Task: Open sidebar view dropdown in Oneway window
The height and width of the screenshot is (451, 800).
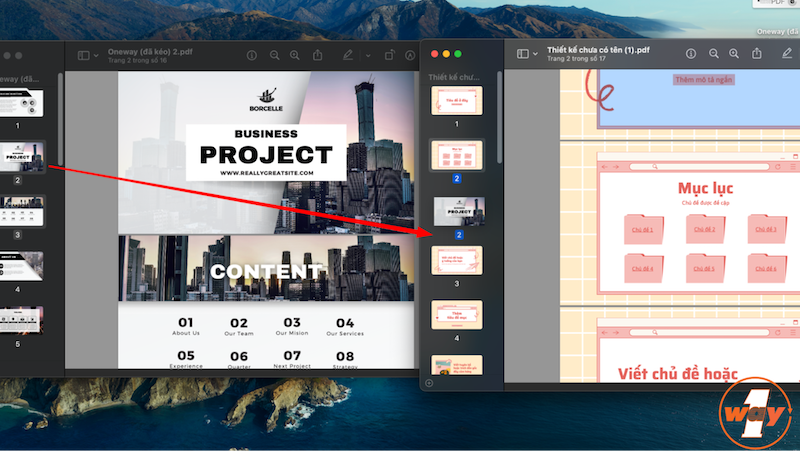Action: pos(96,55)
